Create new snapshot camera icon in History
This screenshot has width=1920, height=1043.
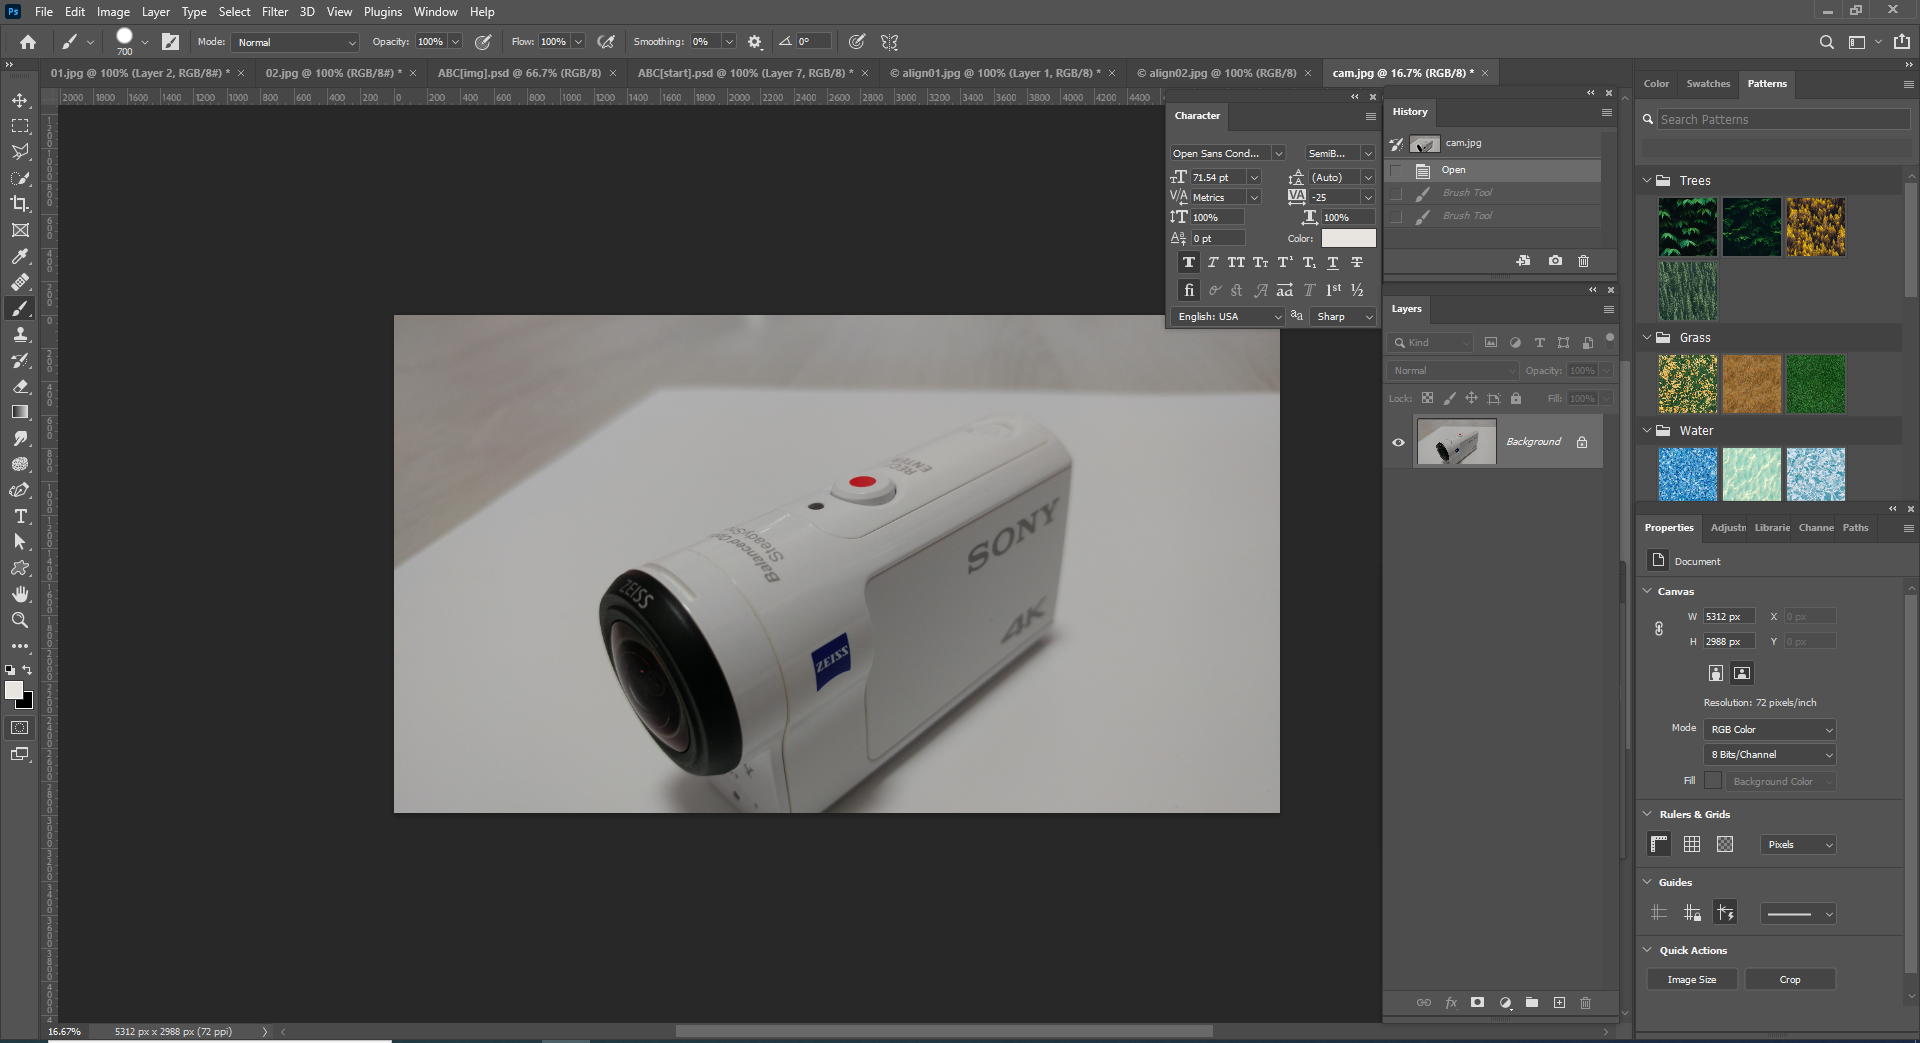(x=1555, y=261)
